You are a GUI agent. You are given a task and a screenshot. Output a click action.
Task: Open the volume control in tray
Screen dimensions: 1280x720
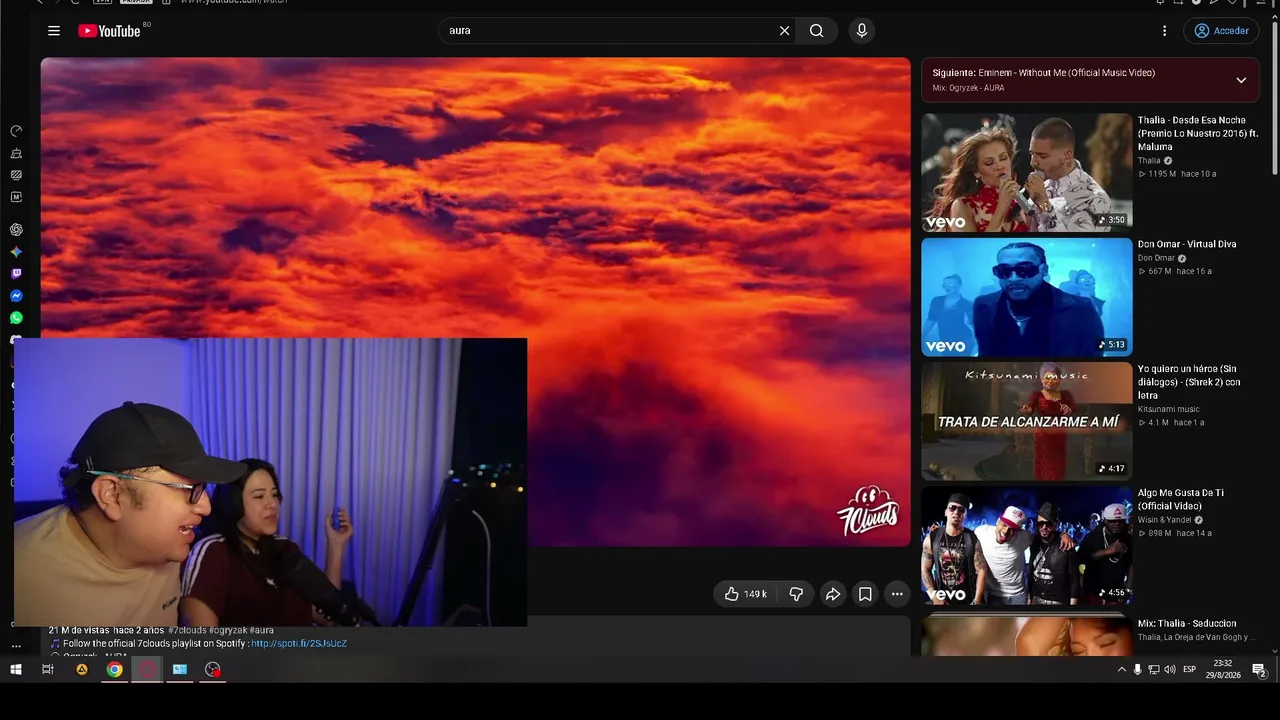(x=1169, y=669)
